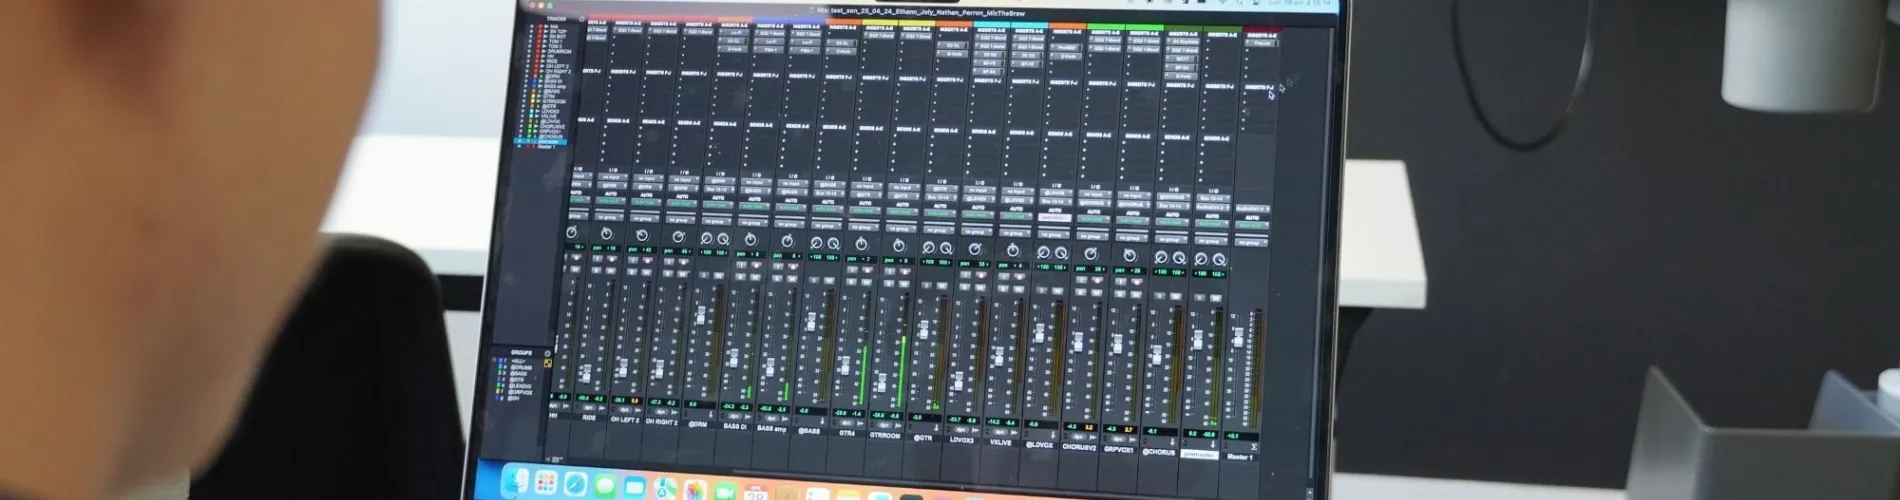The image size is (1900, 500).
Task: Click the left pan knob on @DRM channel
Action: click(x=707, y=238)
